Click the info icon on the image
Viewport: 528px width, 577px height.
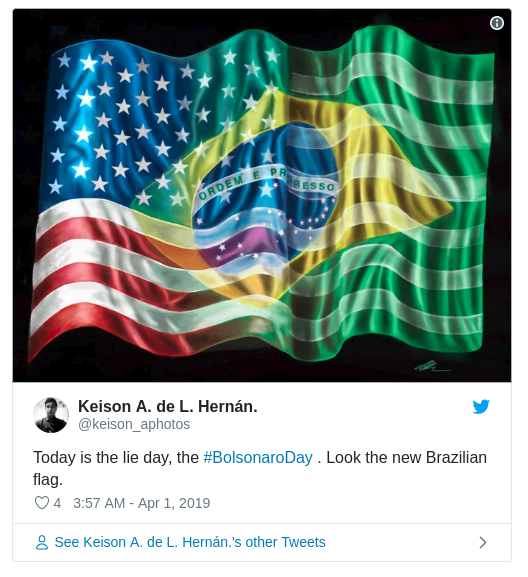click(496, 23)
